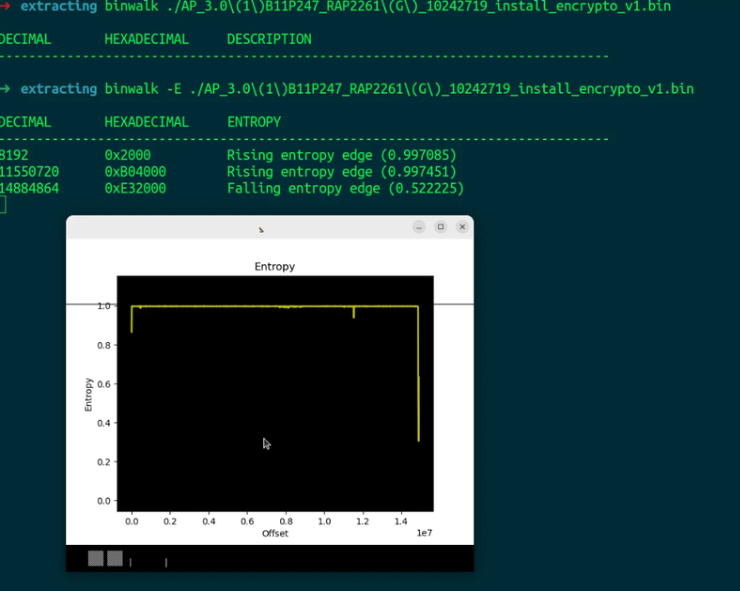Click 'Rising entropy edge (0.997085)' text
740x591 pixels.
click(342, 155)
